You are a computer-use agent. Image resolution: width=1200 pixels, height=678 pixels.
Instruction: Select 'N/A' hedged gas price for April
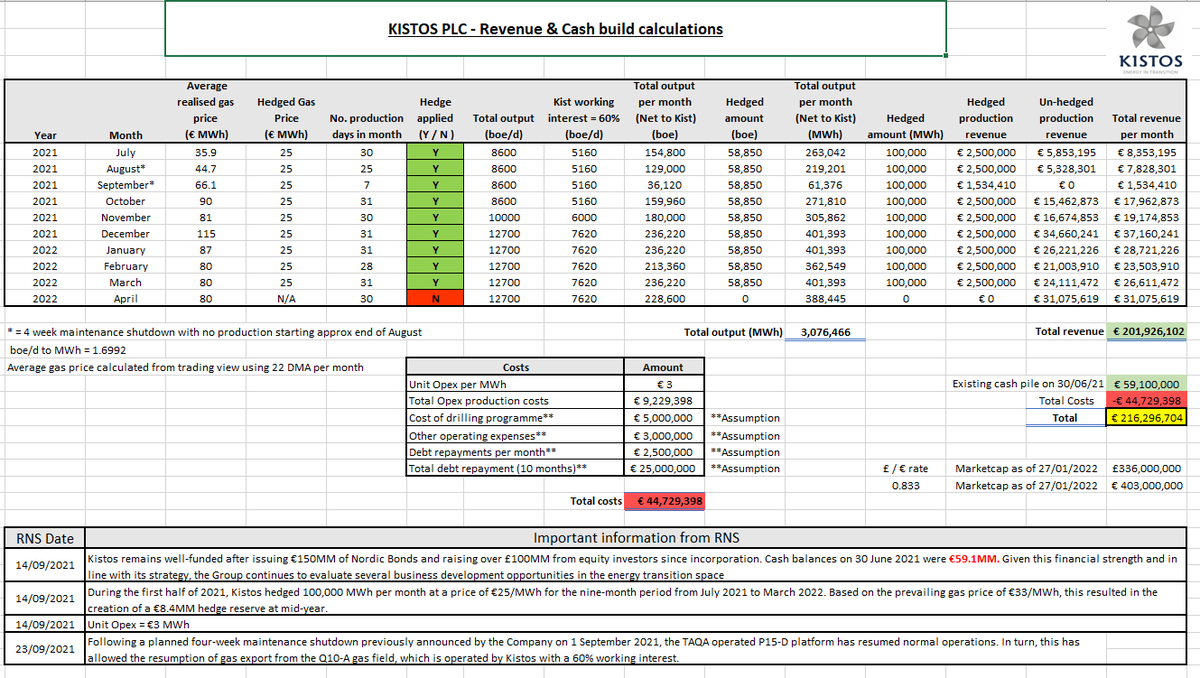[x=286, y=299]
